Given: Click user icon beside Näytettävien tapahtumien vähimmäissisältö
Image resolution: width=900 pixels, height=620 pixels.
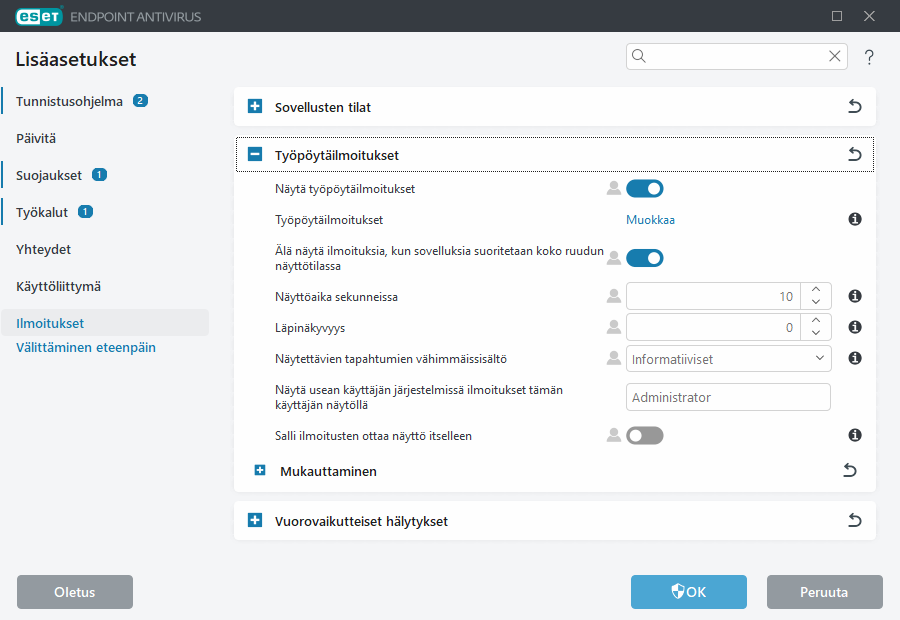Looking at the screenshot, I should [x=614, y=358].
